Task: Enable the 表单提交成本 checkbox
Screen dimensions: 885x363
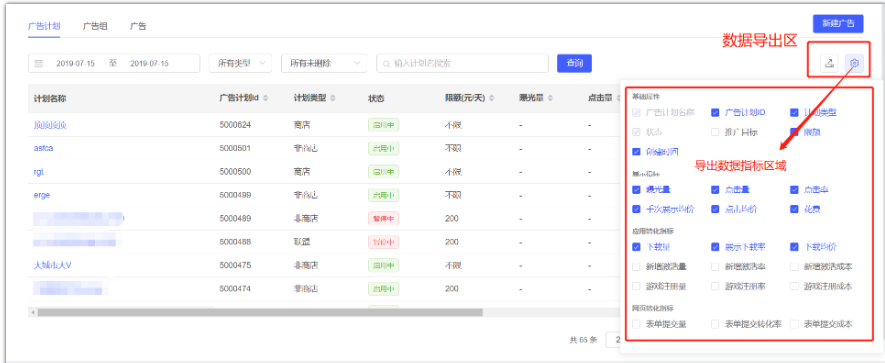Action: pos(794,324)
